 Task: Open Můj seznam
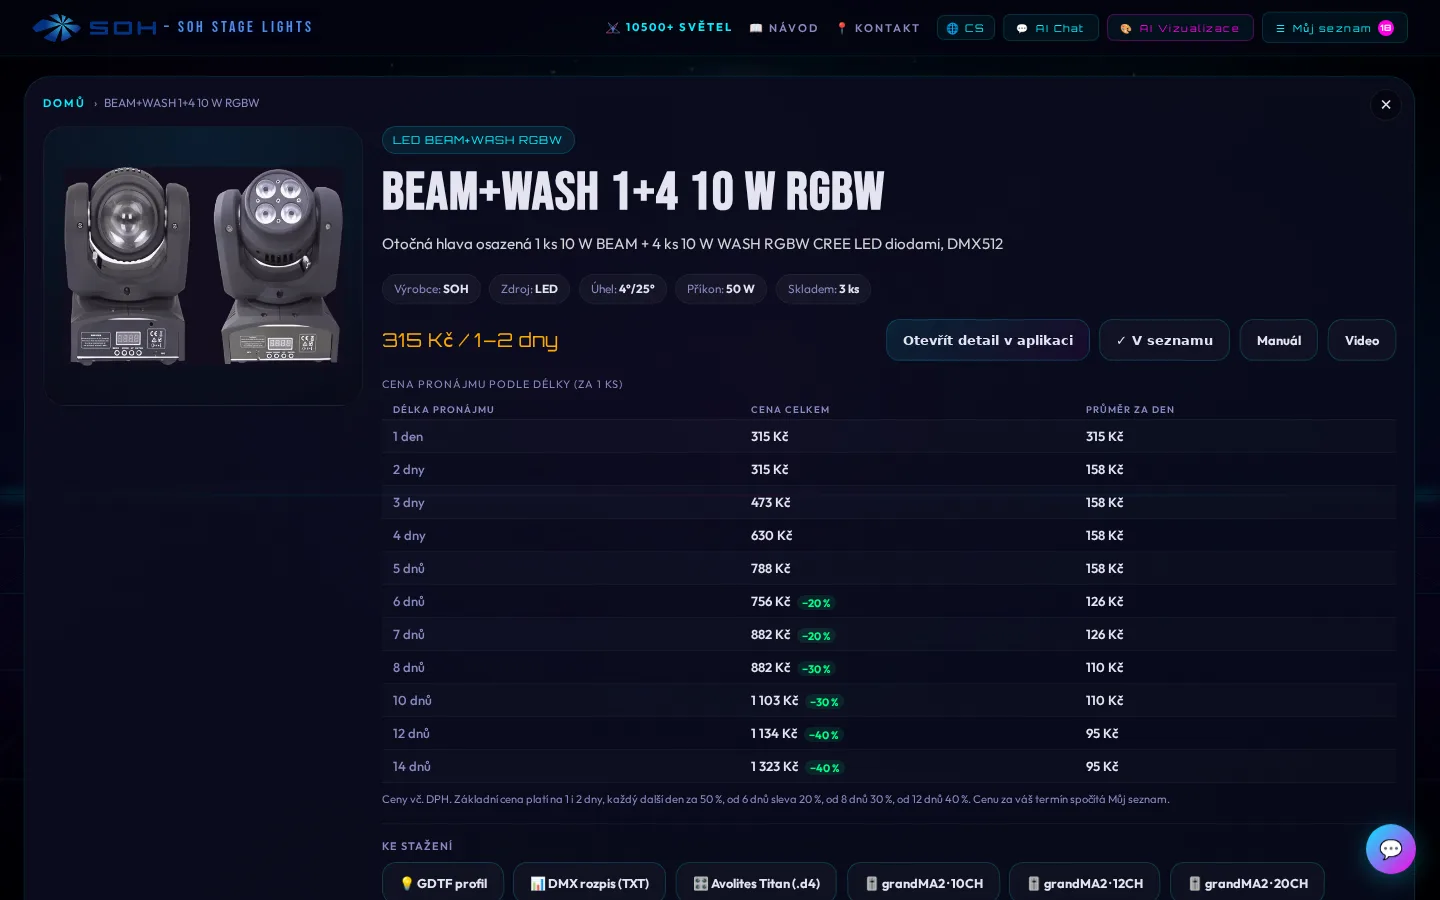(1335, 28)
